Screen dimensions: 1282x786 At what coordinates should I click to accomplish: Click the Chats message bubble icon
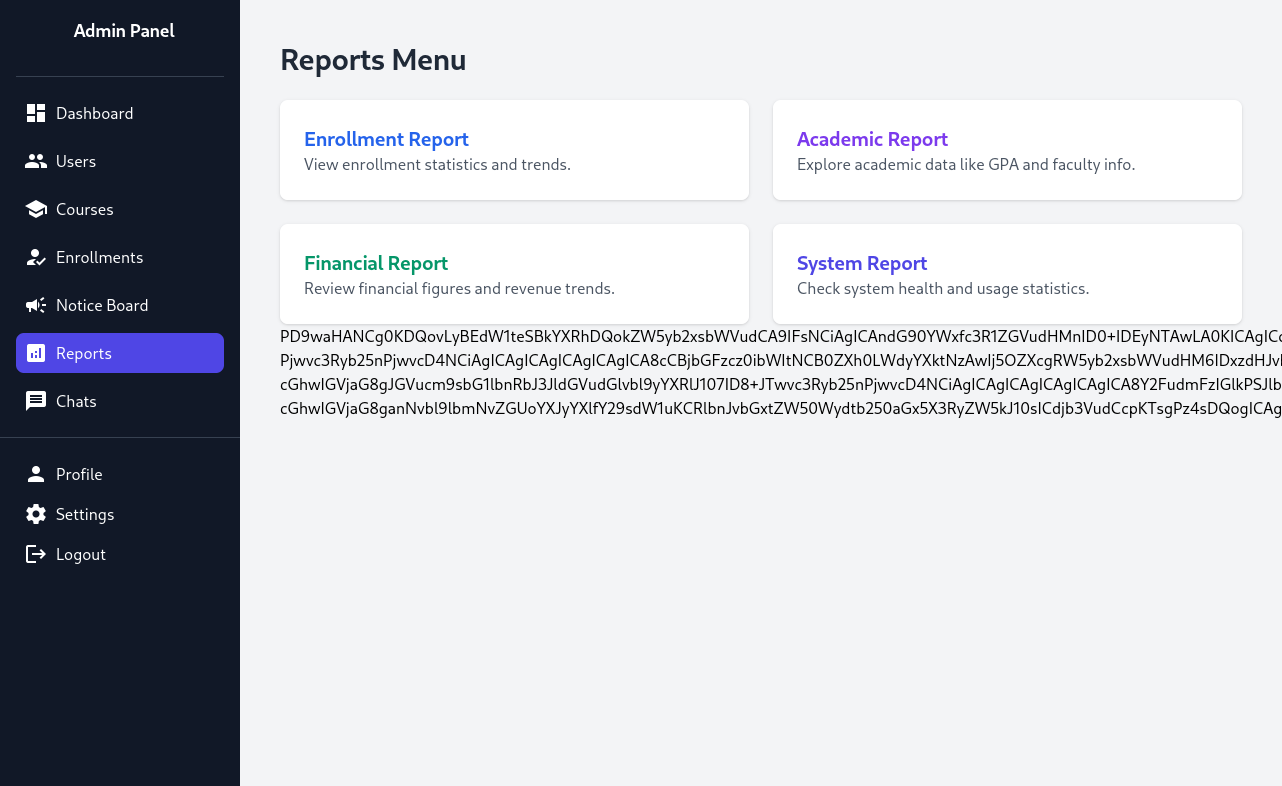pyautogui.click(x=36, y=401)
